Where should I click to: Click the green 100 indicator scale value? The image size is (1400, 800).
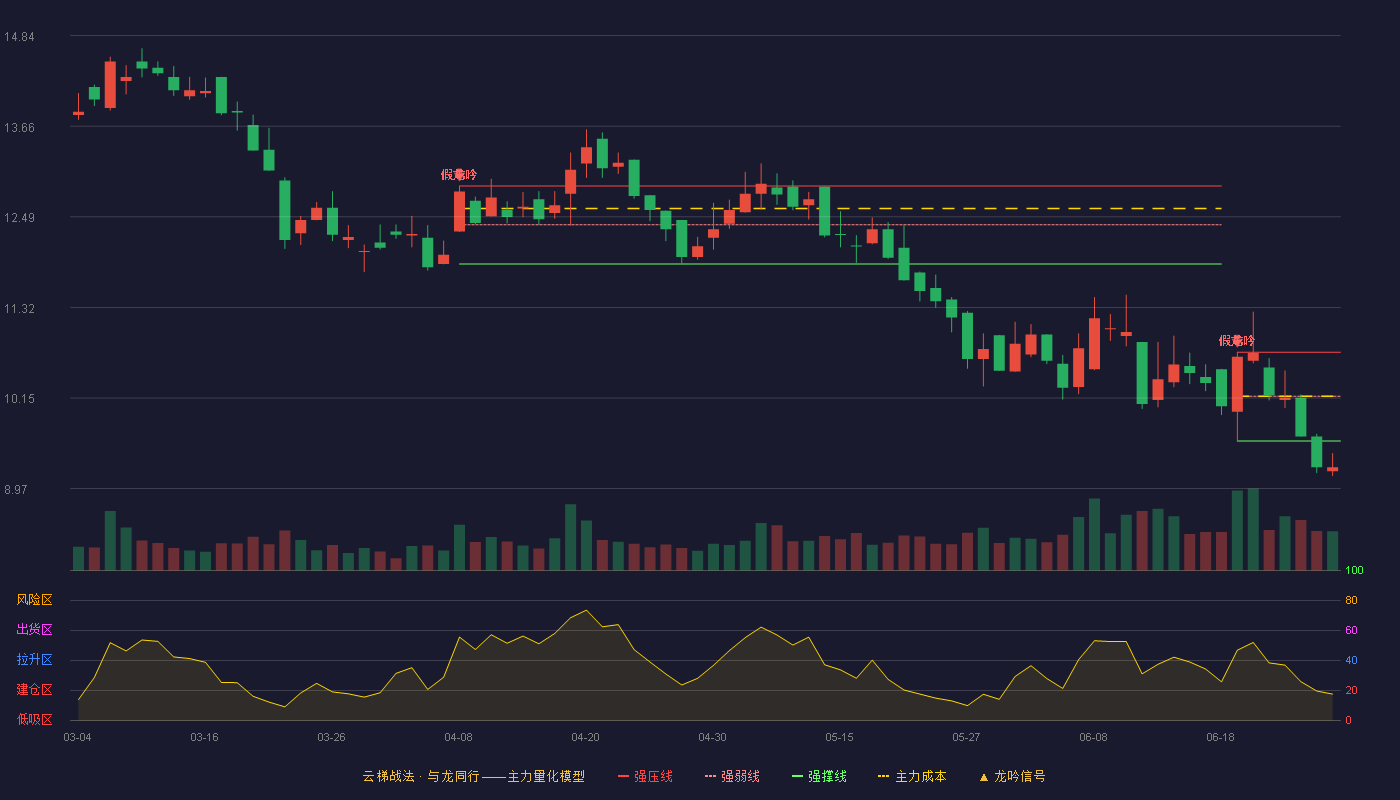(1355, 571)
